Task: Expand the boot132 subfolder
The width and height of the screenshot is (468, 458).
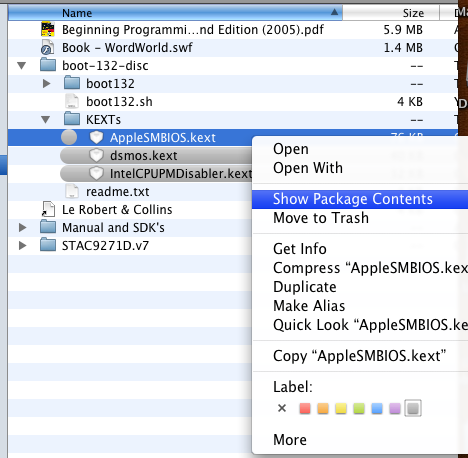Action: 46,83
